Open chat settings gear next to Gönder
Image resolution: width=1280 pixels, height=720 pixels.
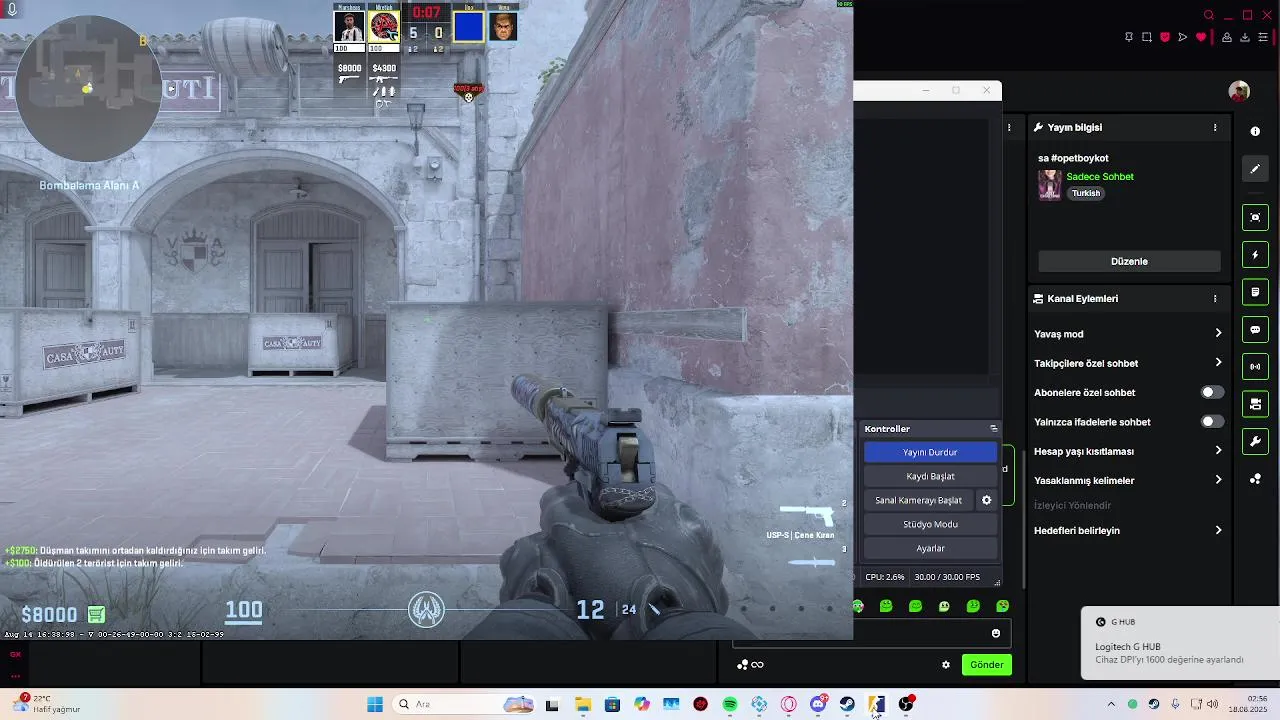[946, 665]
